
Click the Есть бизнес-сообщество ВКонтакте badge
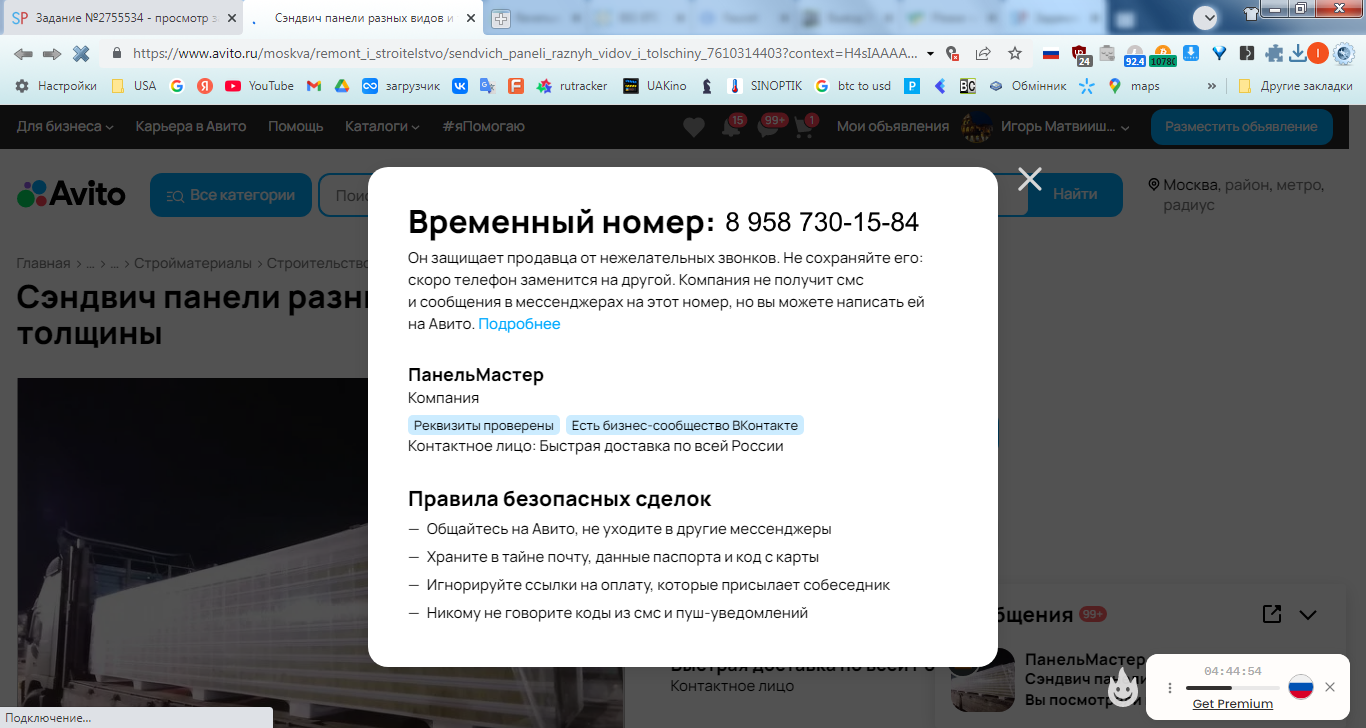tap(685, 425)
